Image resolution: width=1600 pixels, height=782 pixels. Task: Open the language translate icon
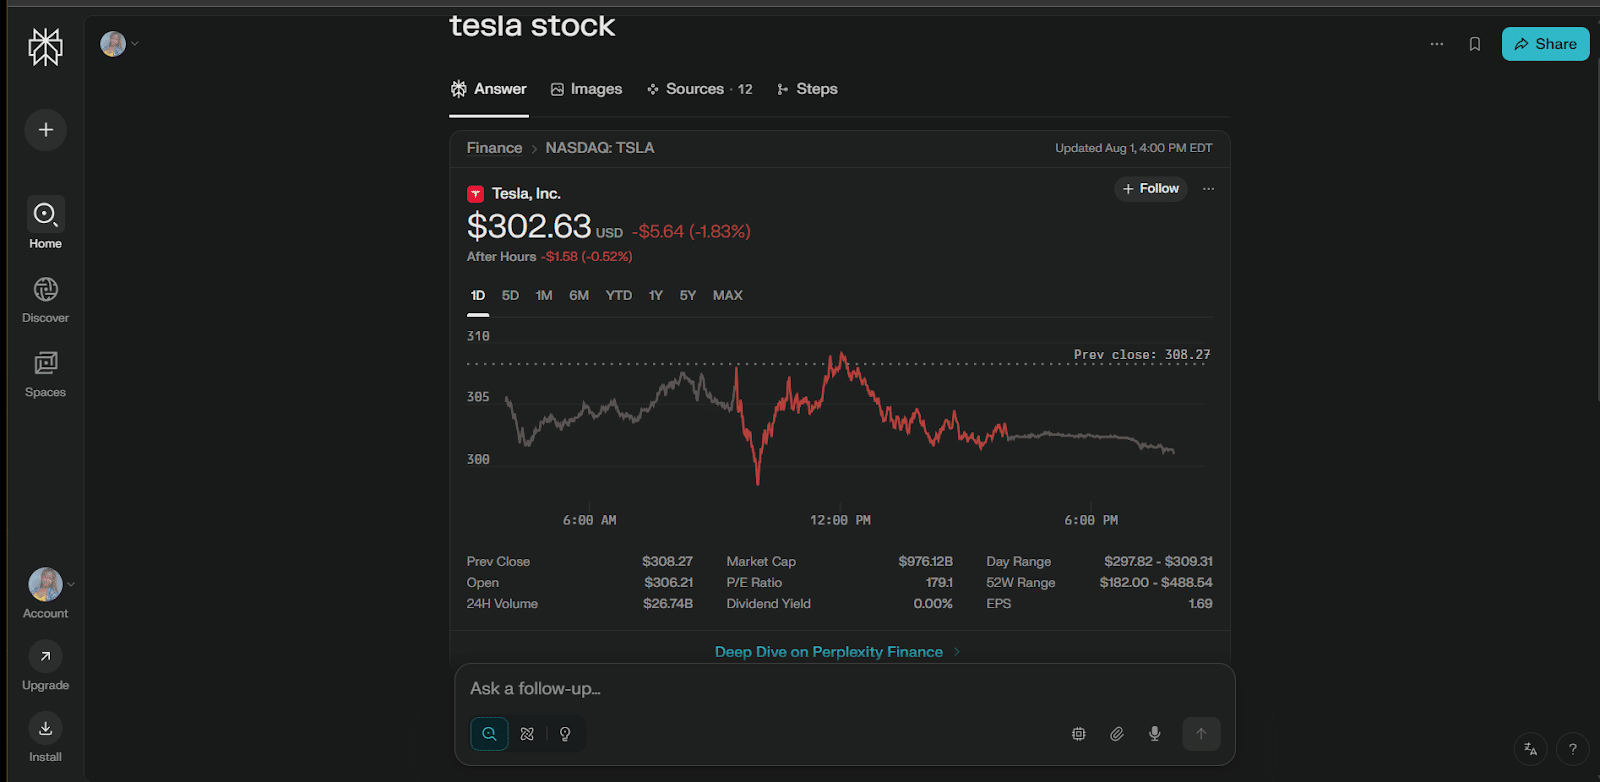(1530, 749)
